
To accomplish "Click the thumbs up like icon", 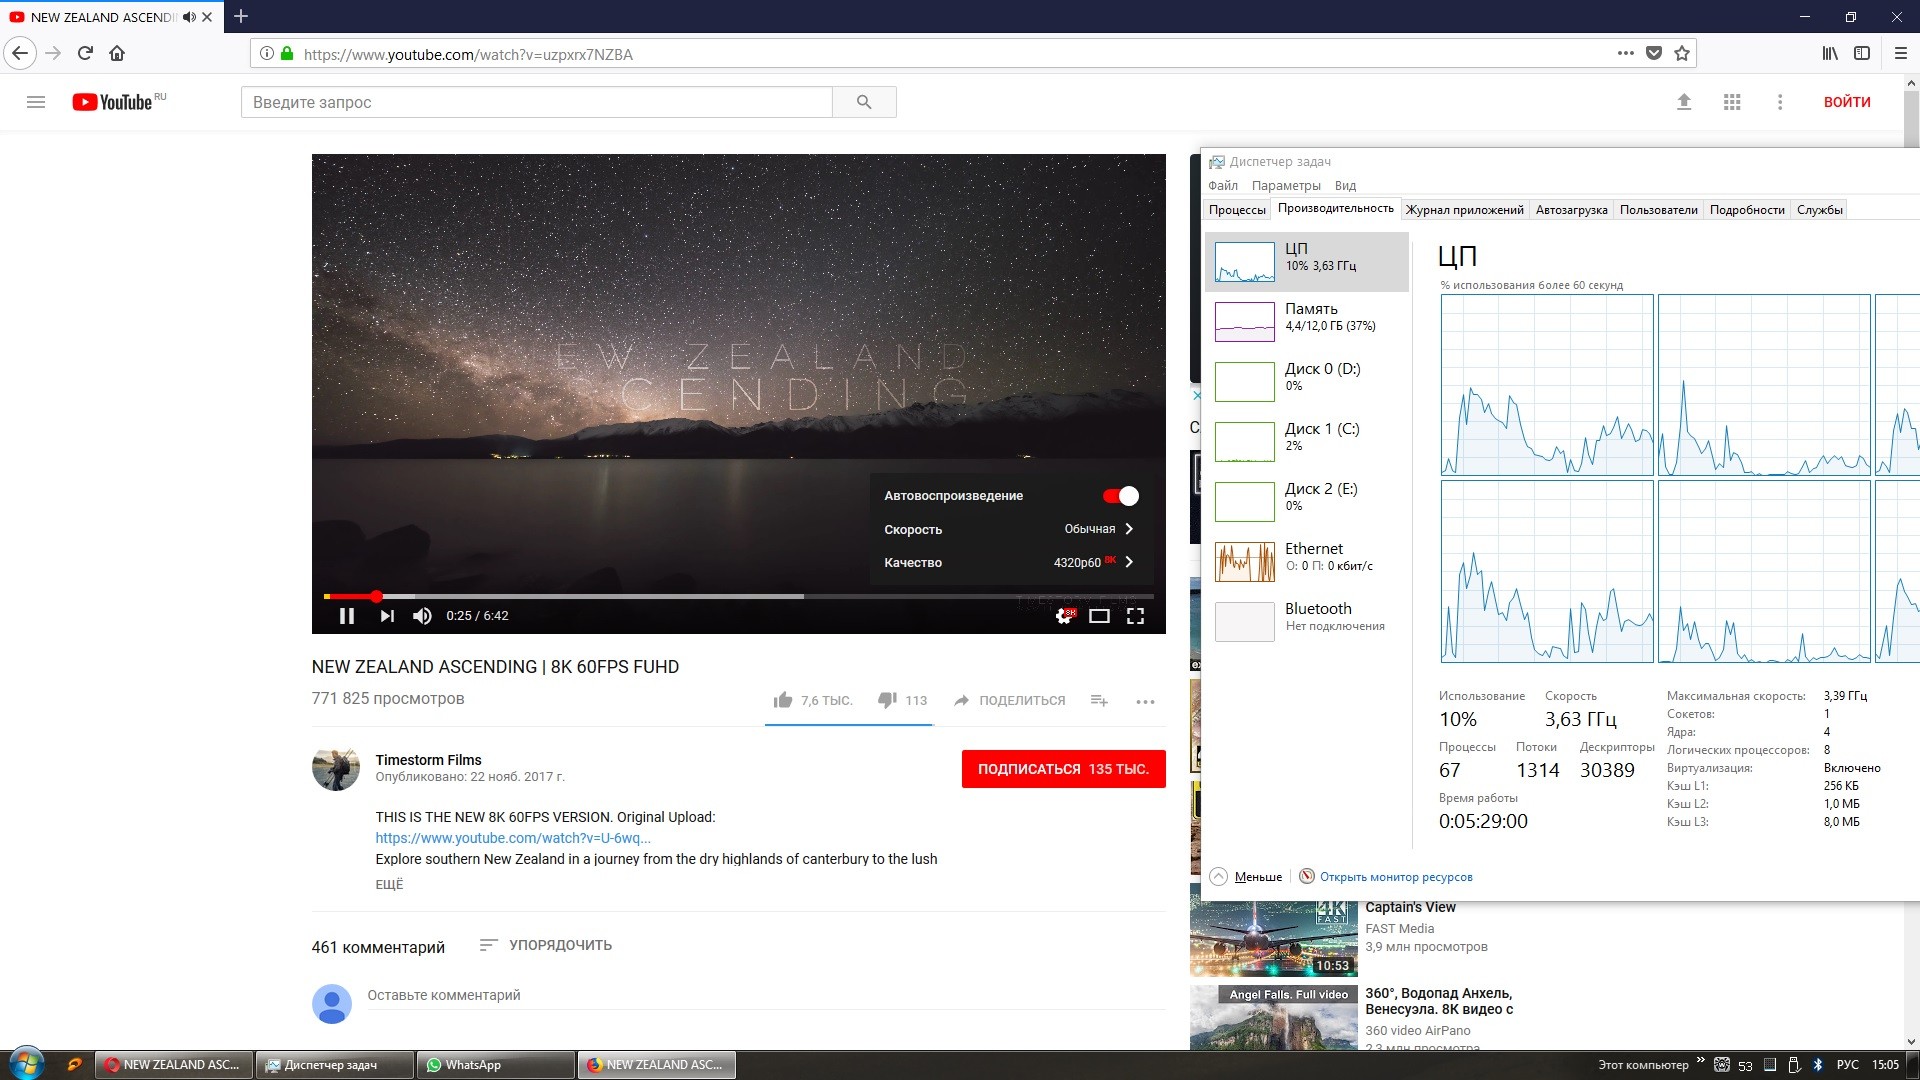I will (783, 700).
